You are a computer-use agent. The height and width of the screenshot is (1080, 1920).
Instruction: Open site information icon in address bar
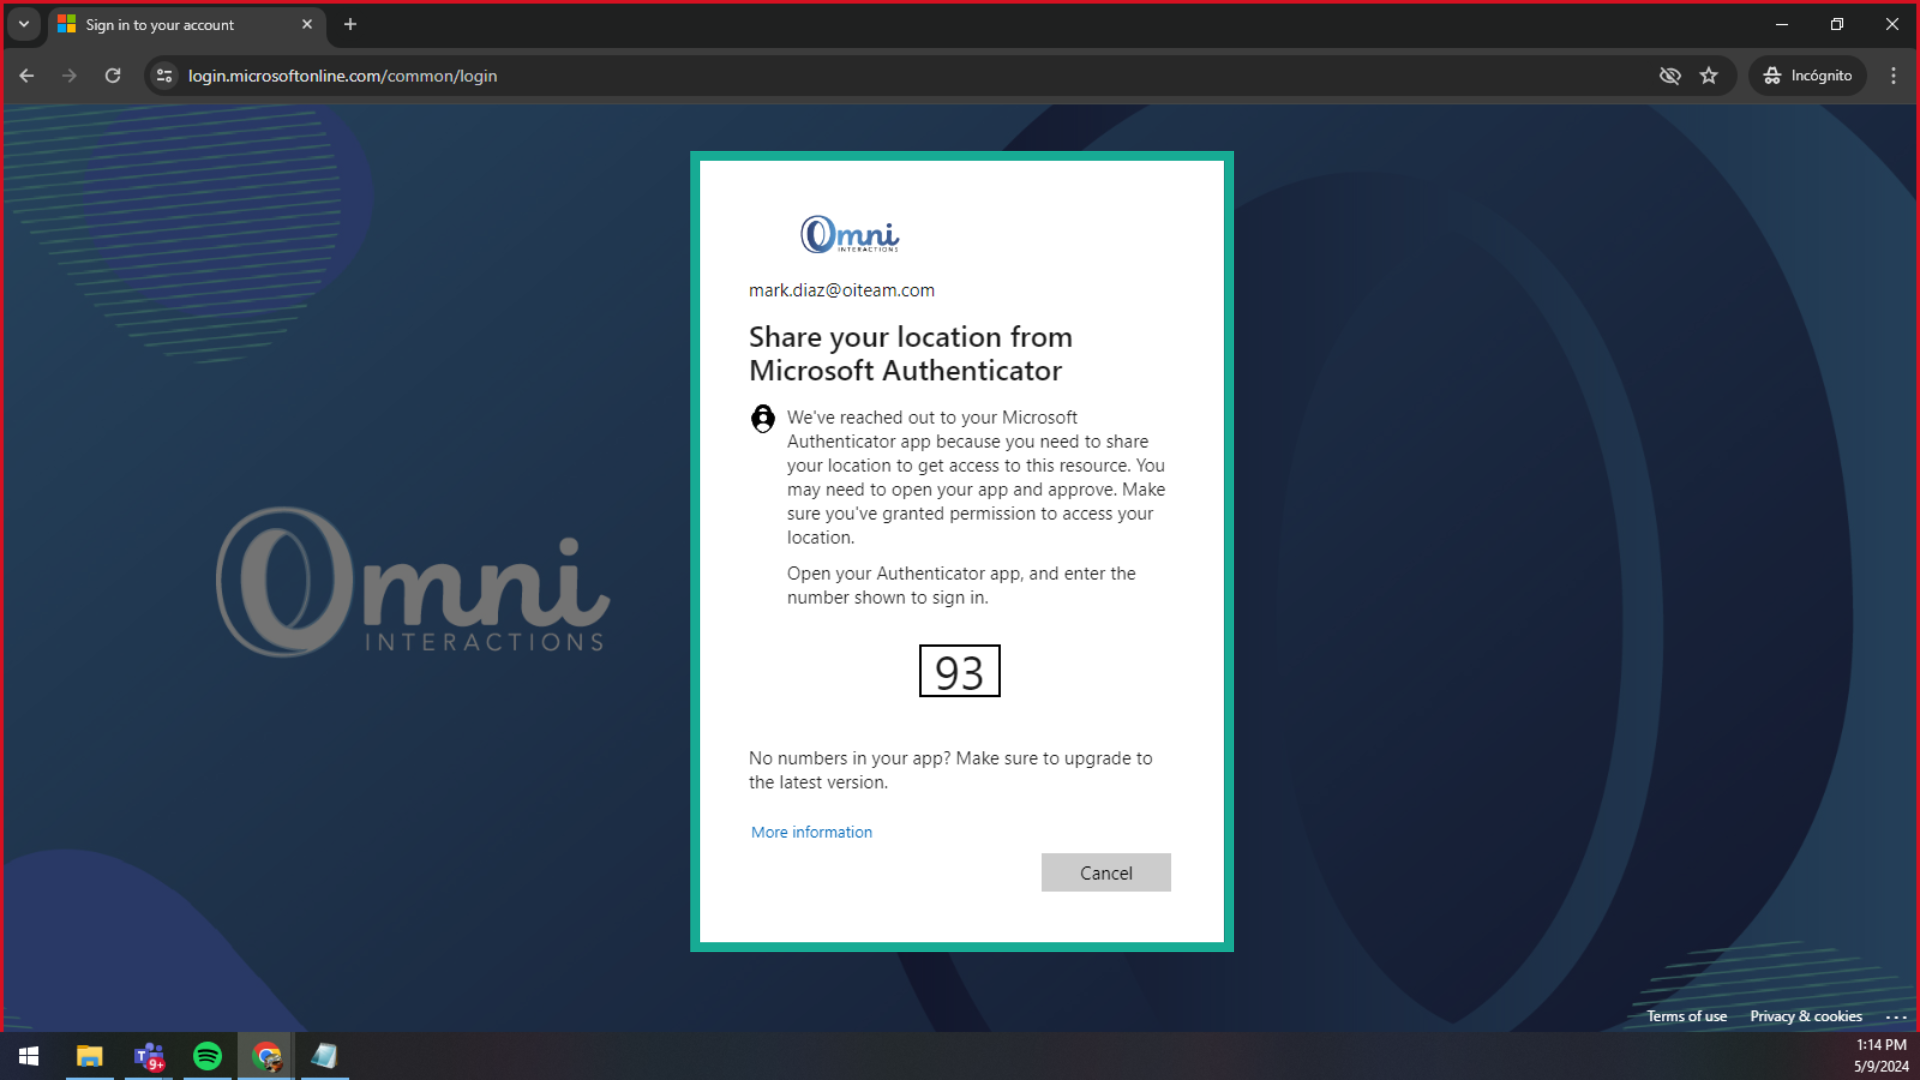click(165, 76)
